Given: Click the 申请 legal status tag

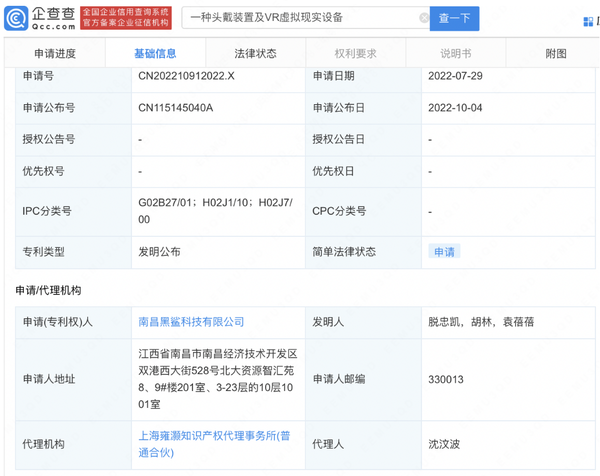Looking at the screenshot, I should [444, 251].
